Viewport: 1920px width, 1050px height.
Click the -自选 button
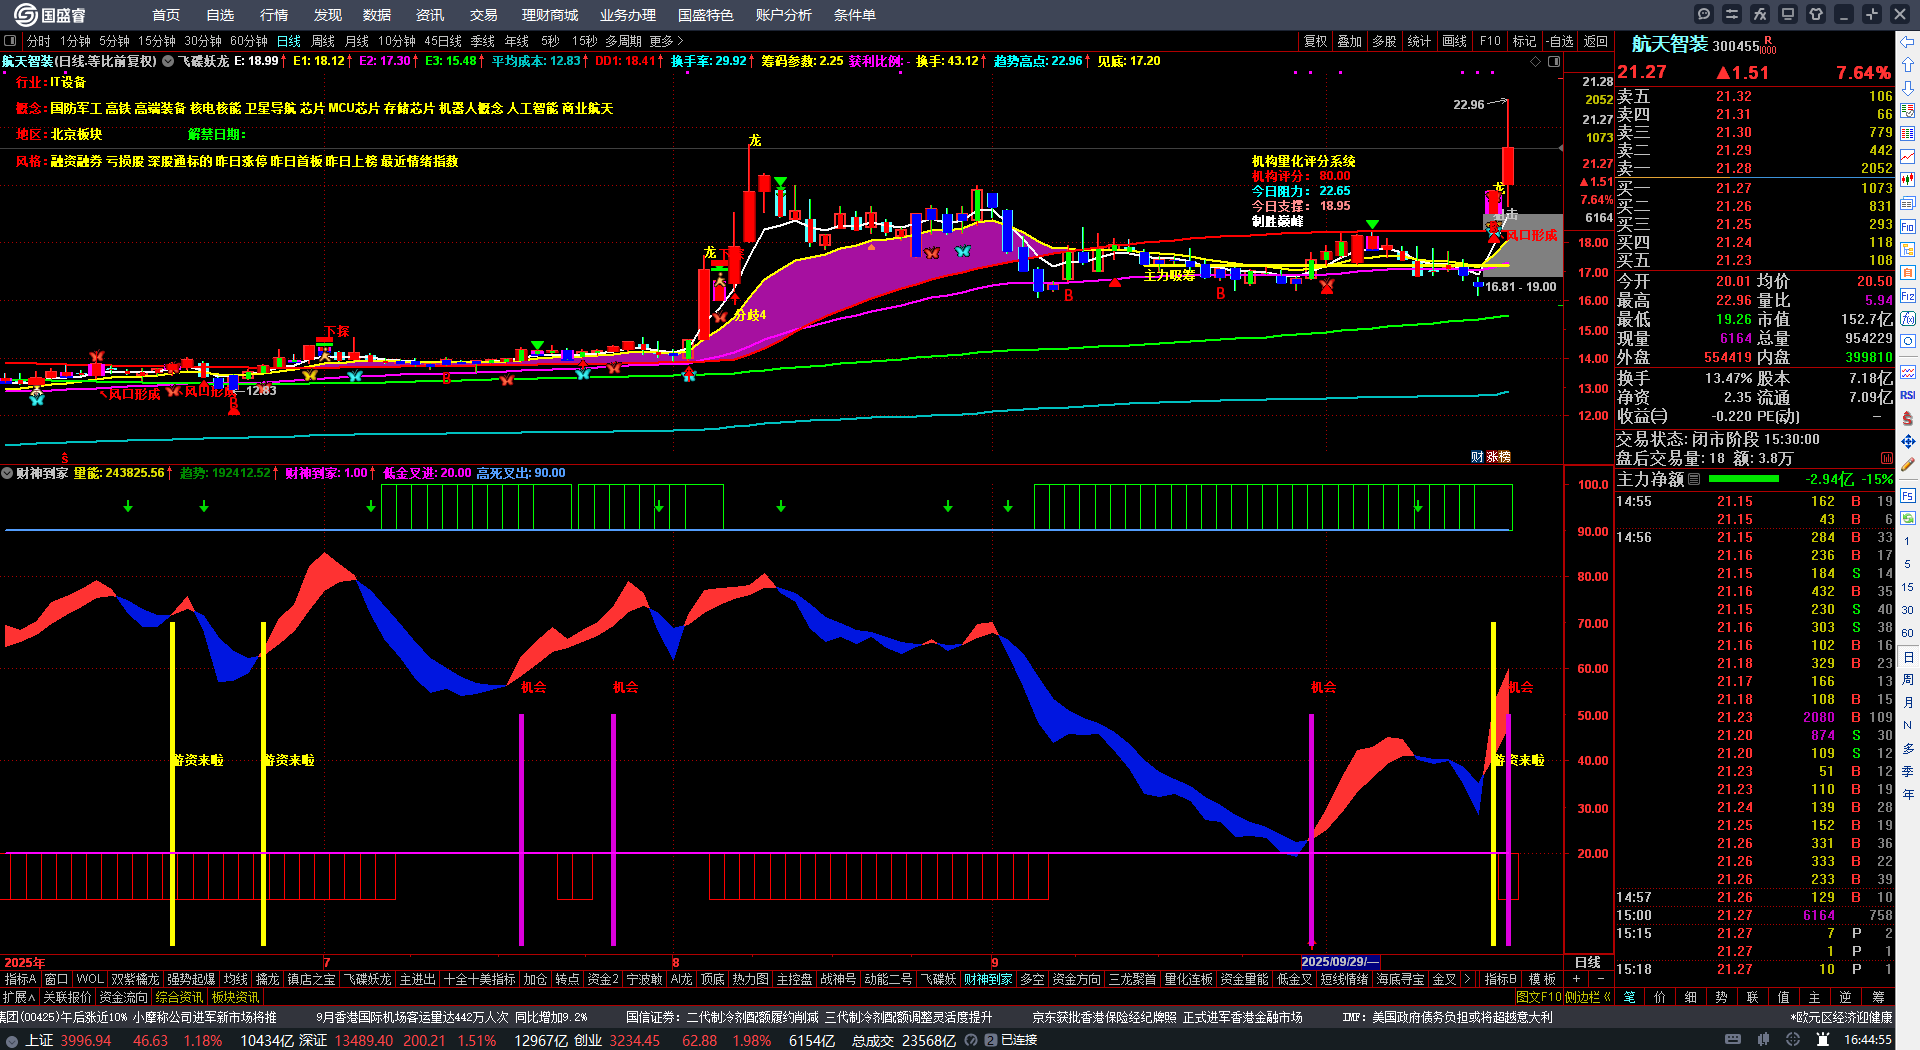coord(1560,41)
